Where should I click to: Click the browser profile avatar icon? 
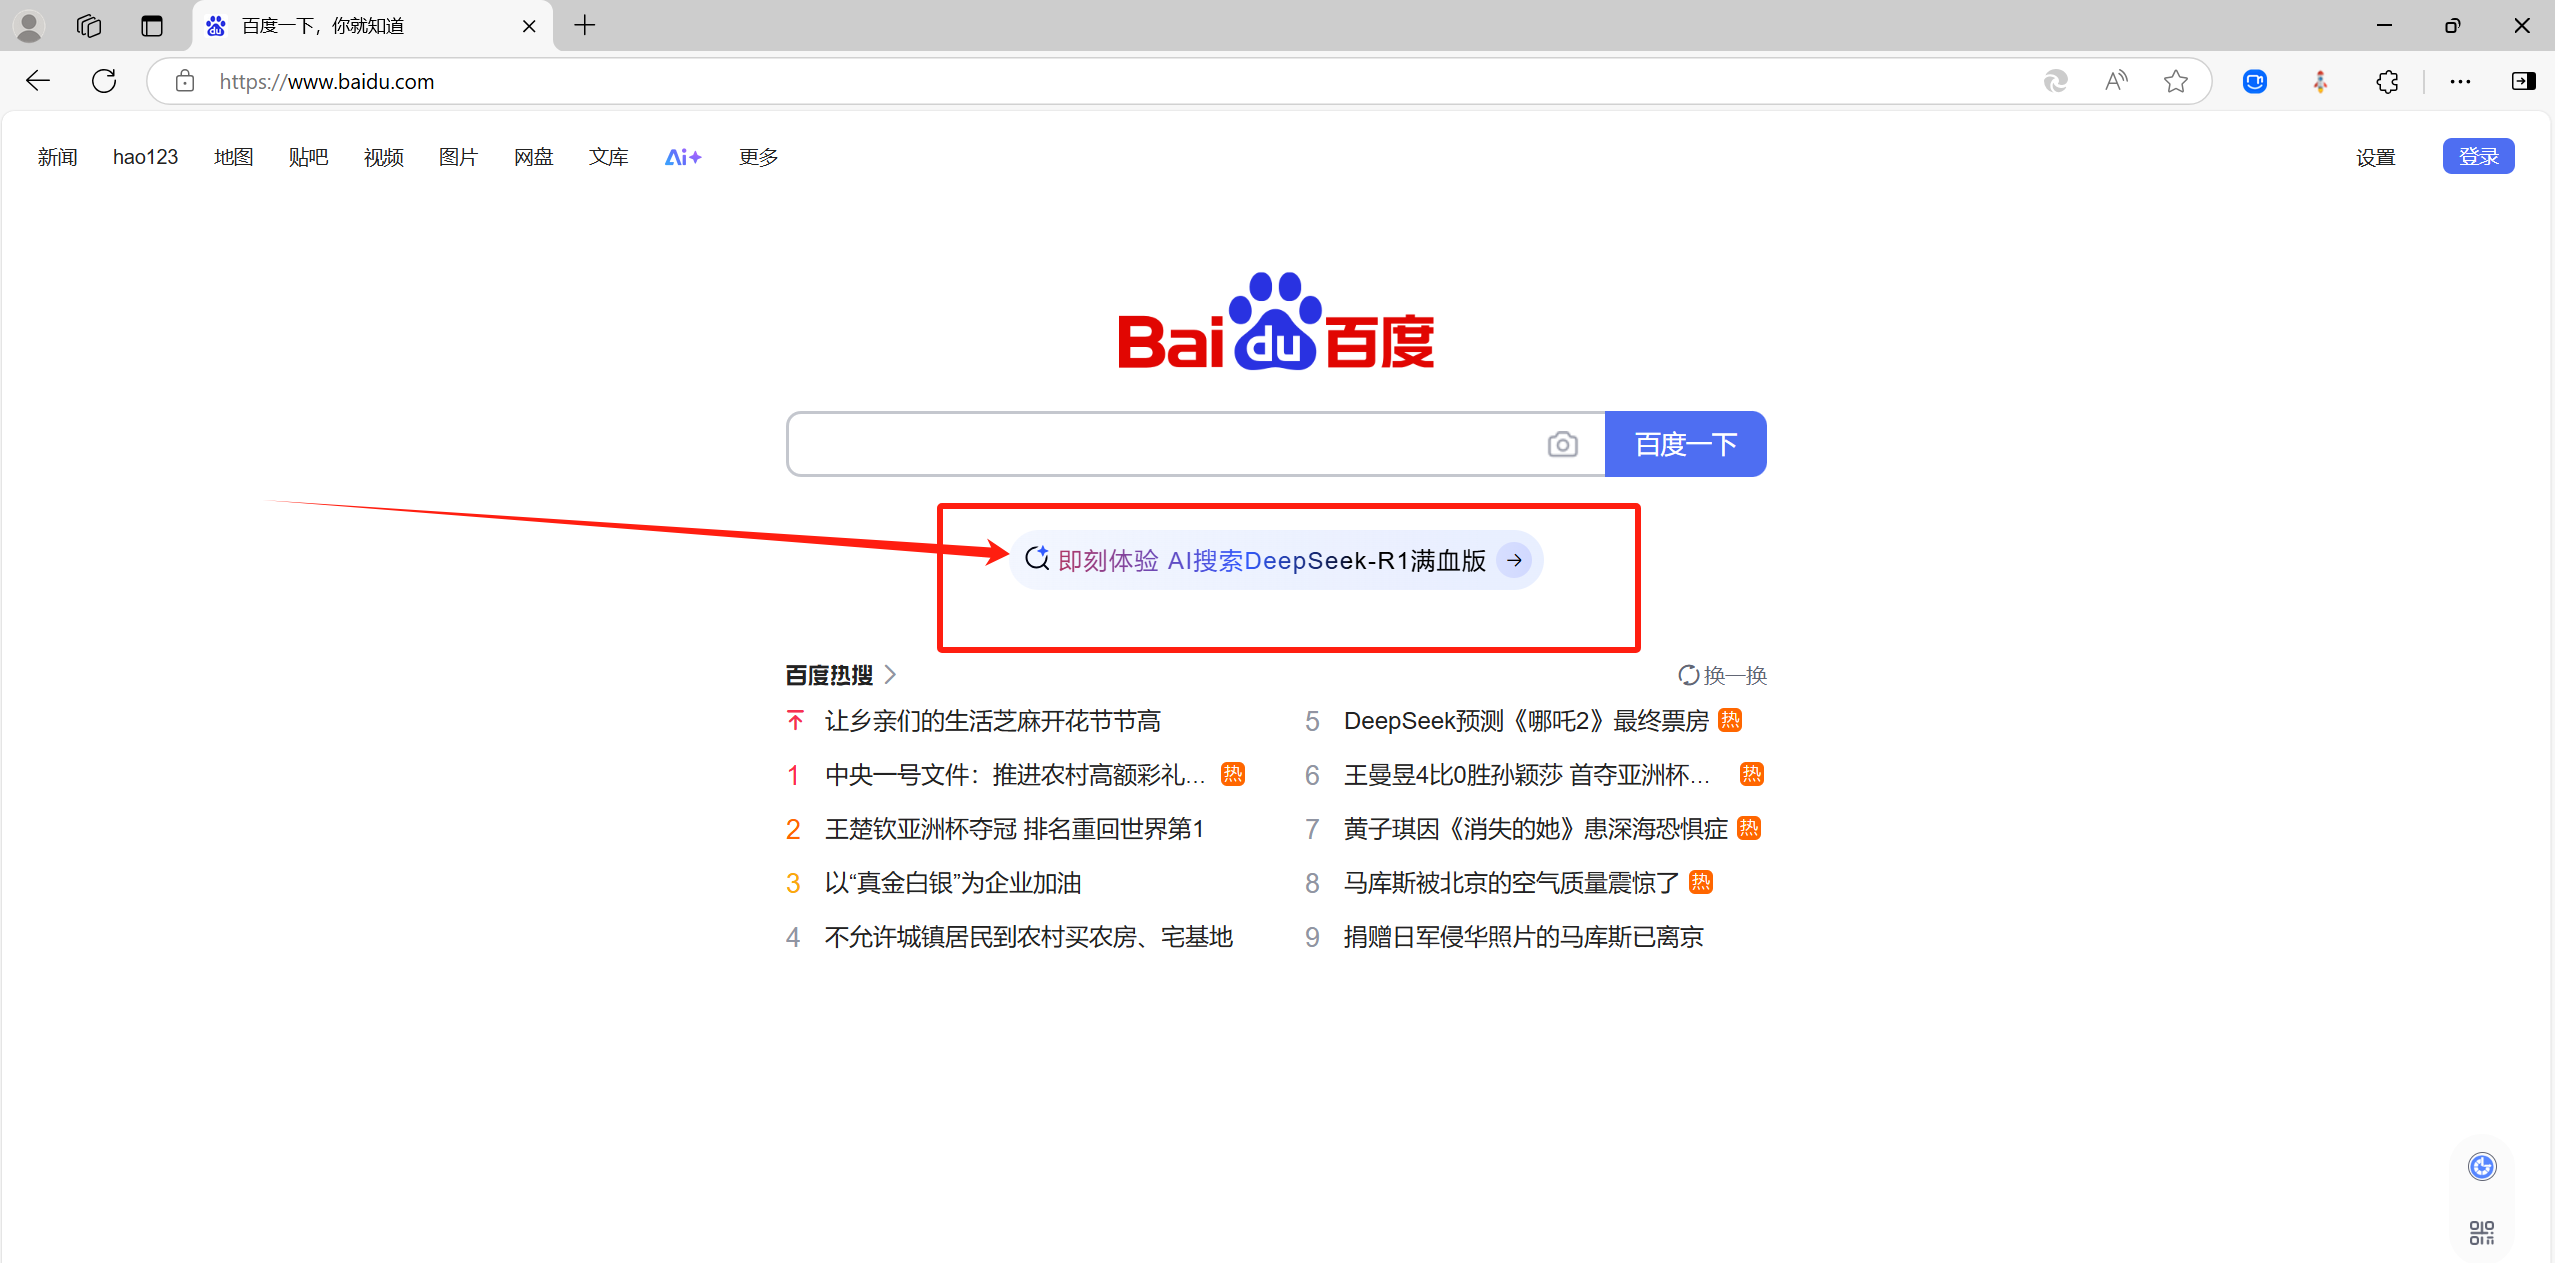29,26
